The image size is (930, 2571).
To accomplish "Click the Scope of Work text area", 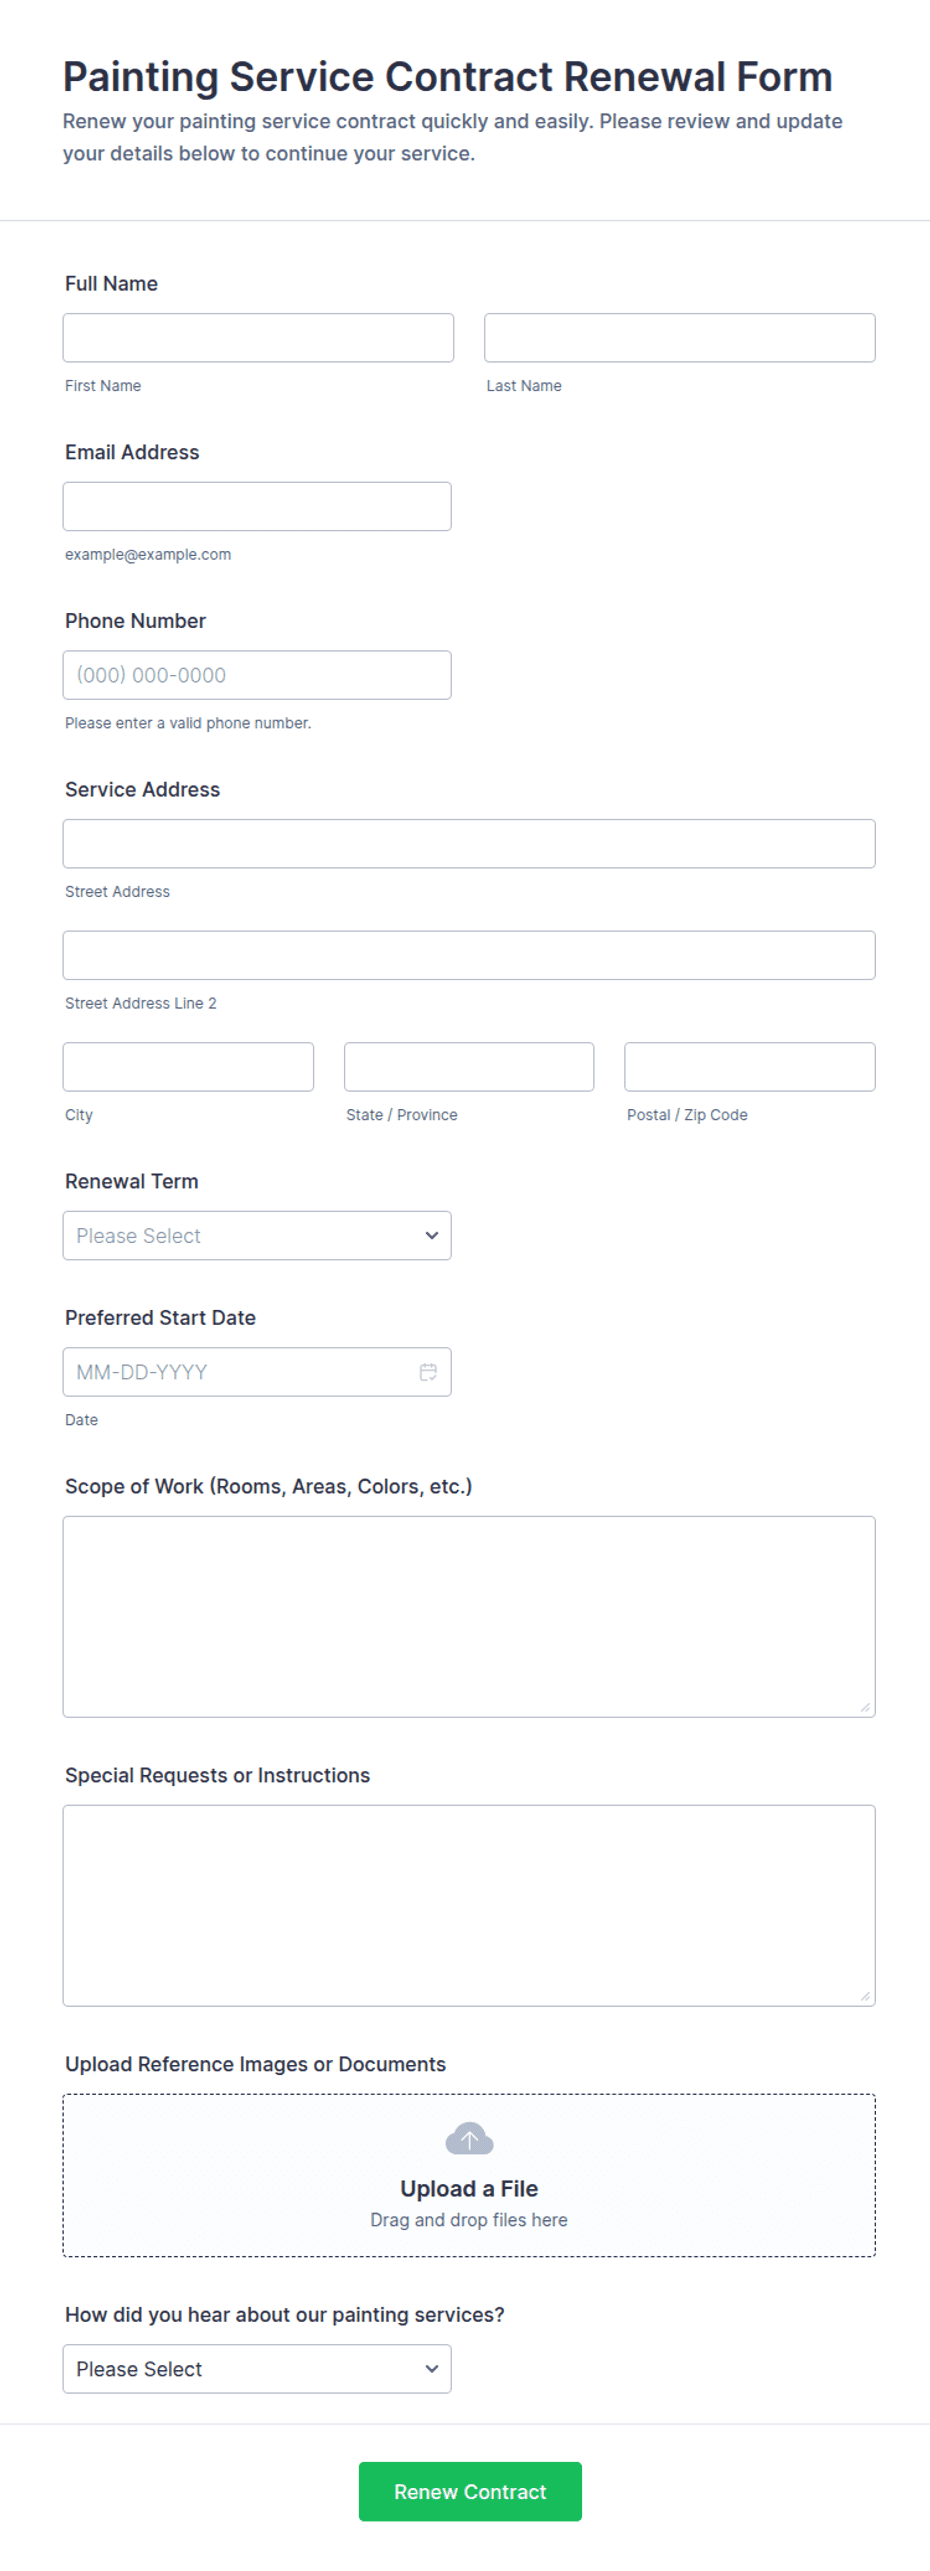I will pyautogui.click(x=469, y=1616).
